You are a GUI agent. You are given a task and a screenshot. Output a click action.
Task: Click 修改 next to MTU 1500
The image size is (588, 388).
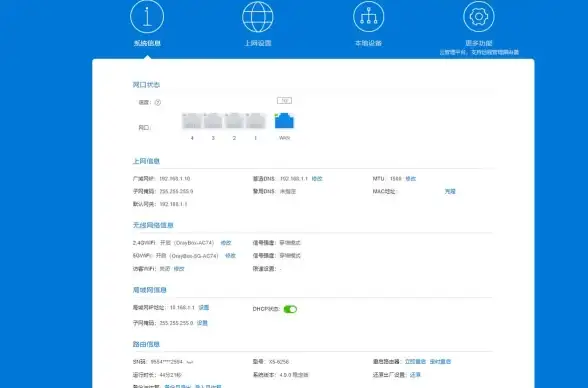pos(411,179)
